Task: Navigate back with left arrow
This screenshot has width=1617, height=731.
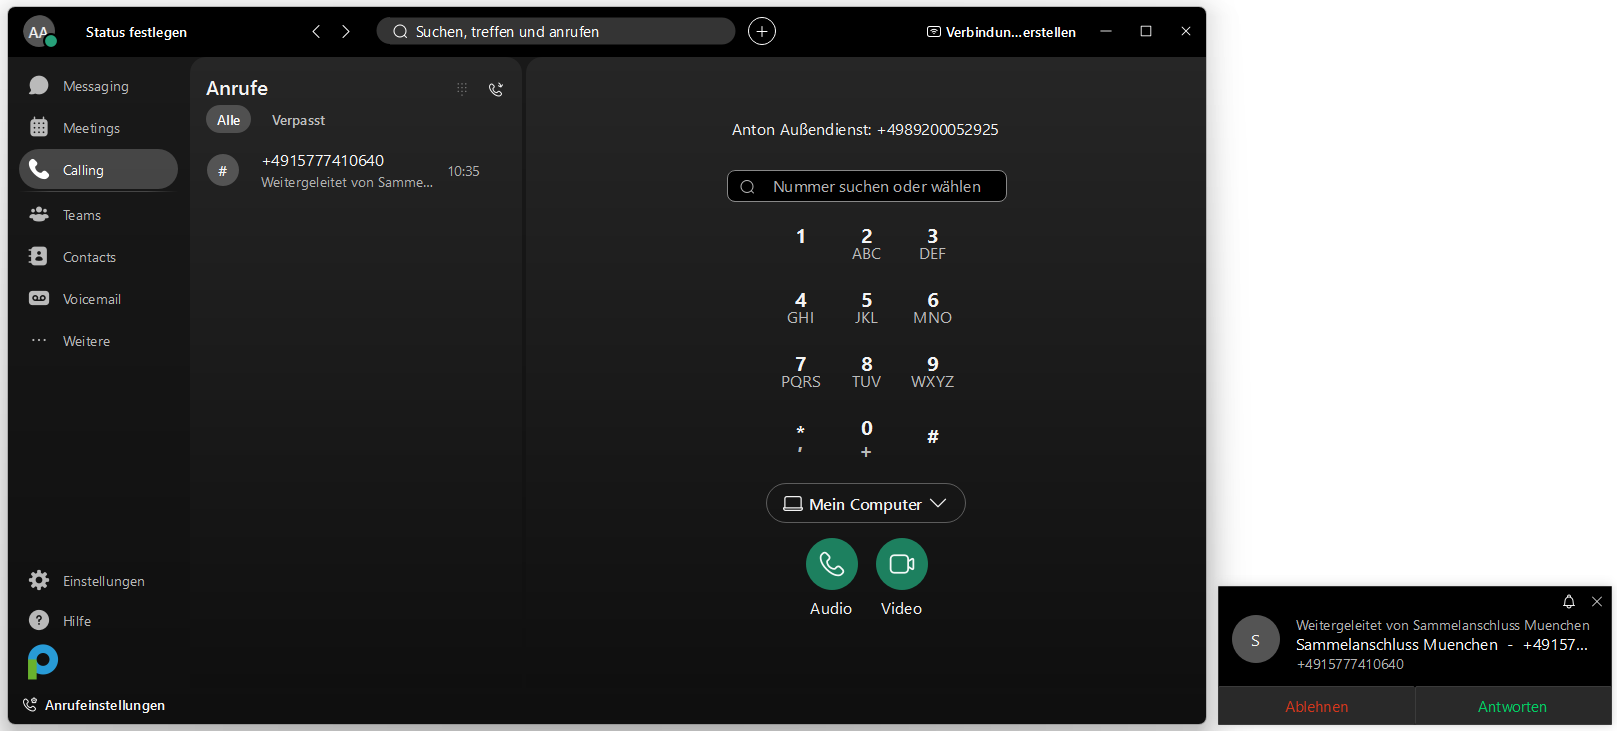Action: [316, 32]
